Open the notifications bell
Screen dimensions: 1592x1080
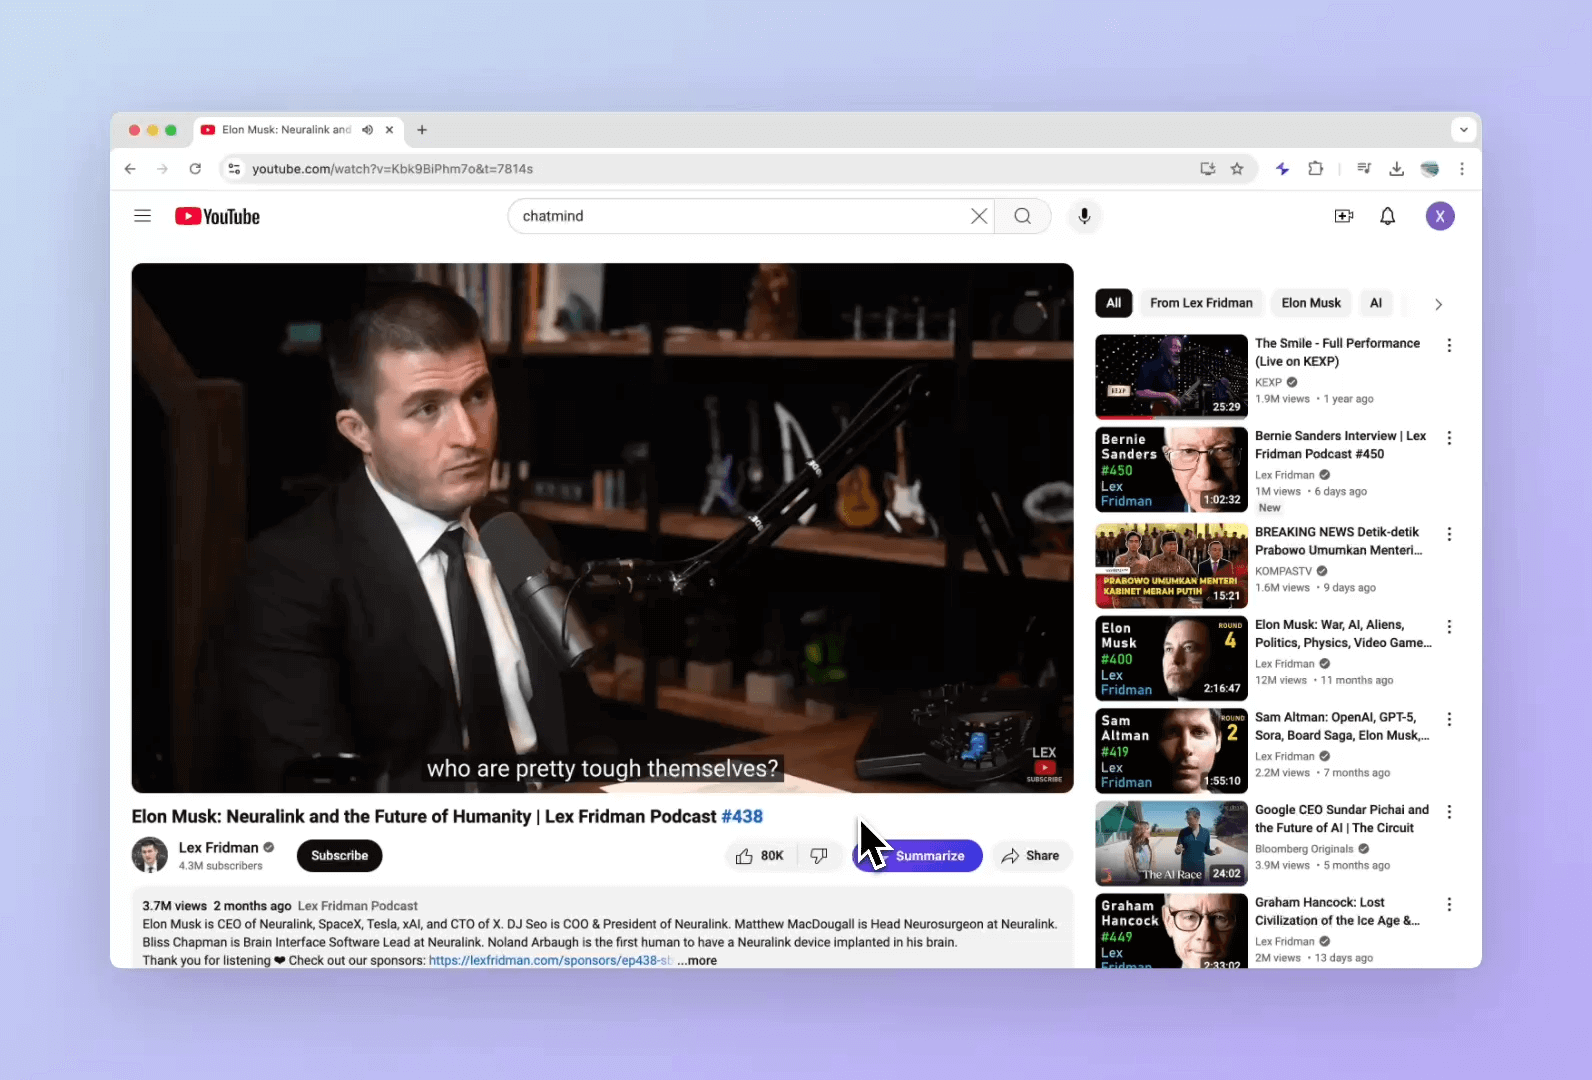[1387, 216]
